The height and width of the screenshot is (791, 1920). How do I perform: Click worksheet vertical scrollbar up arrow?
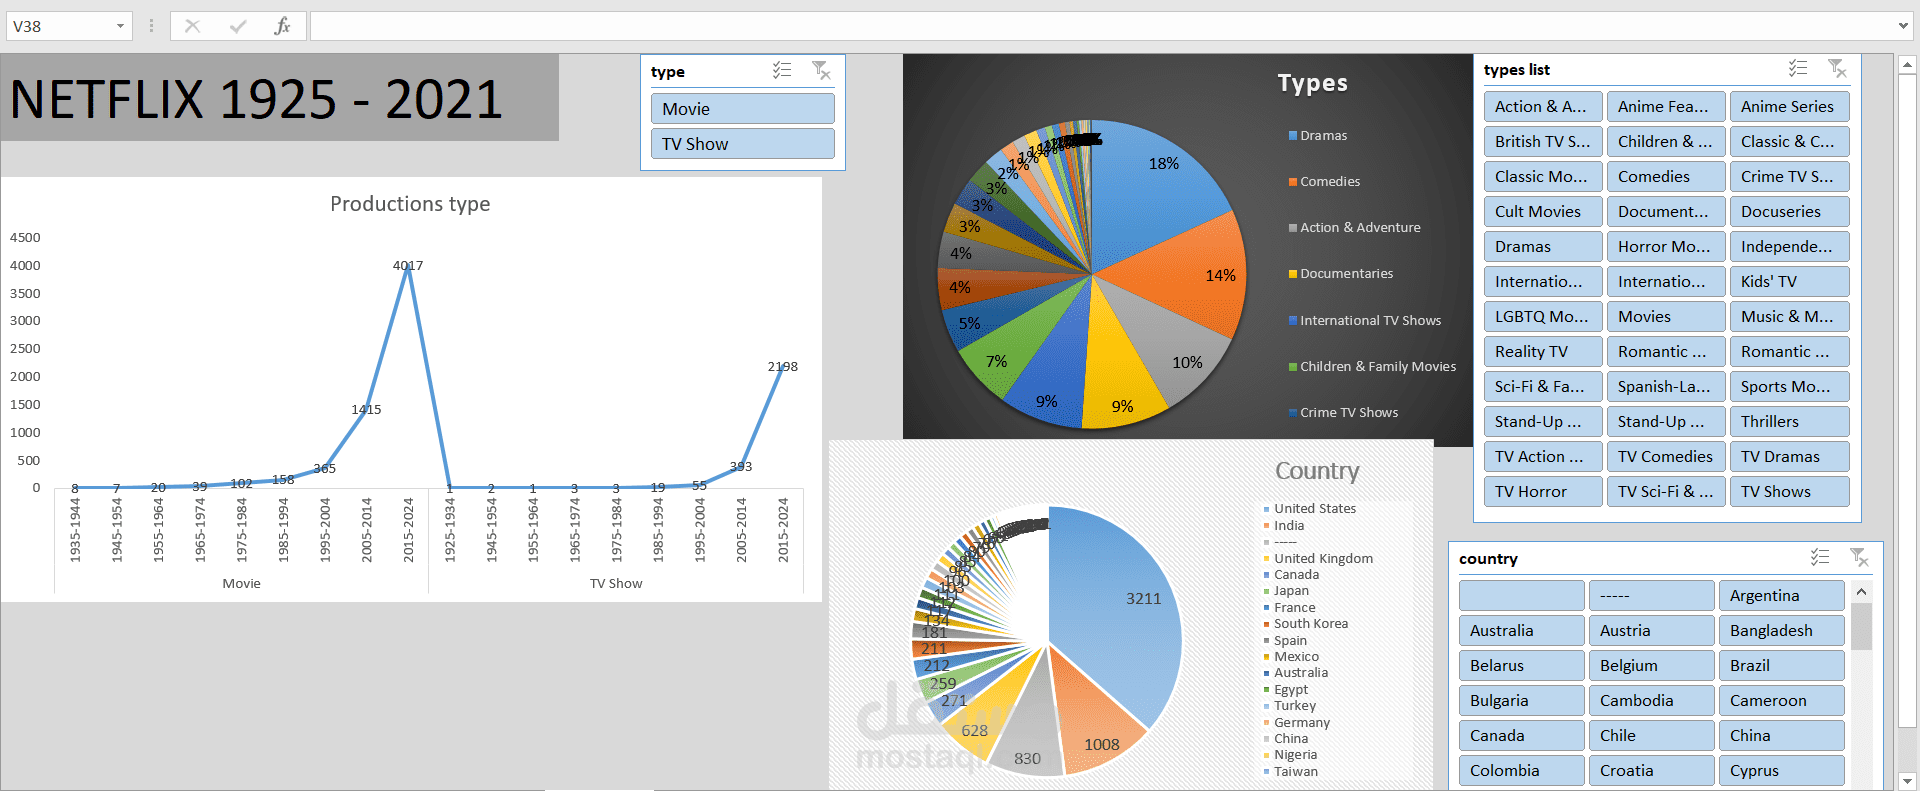(x=1907, y=65)
